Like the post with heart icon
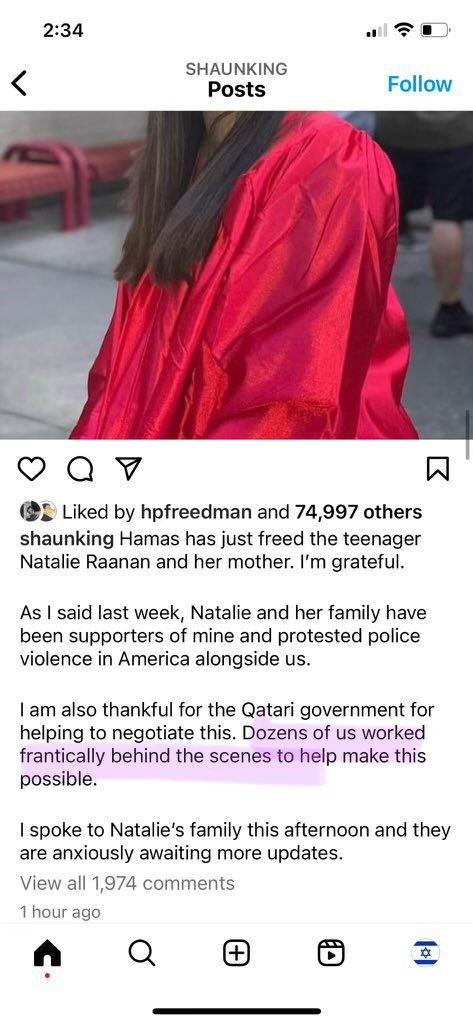473x1024 pixels. click(32, 469)
